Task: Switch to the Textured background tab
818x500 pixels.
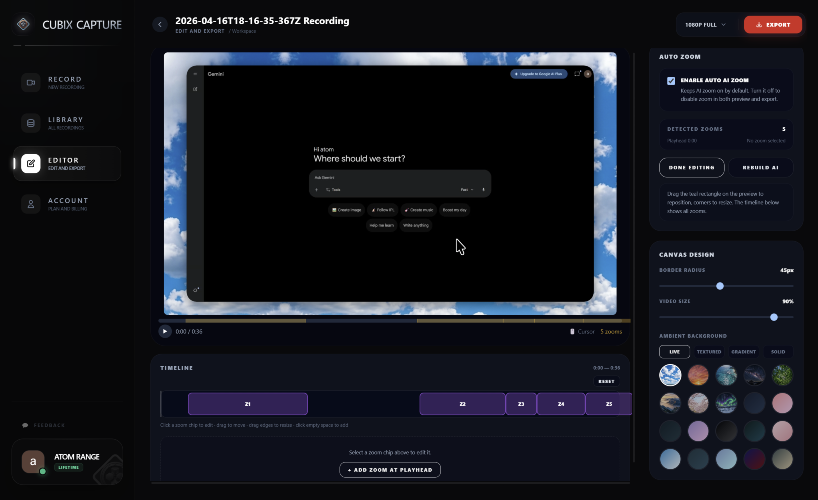Action: (x=709, y=352)
